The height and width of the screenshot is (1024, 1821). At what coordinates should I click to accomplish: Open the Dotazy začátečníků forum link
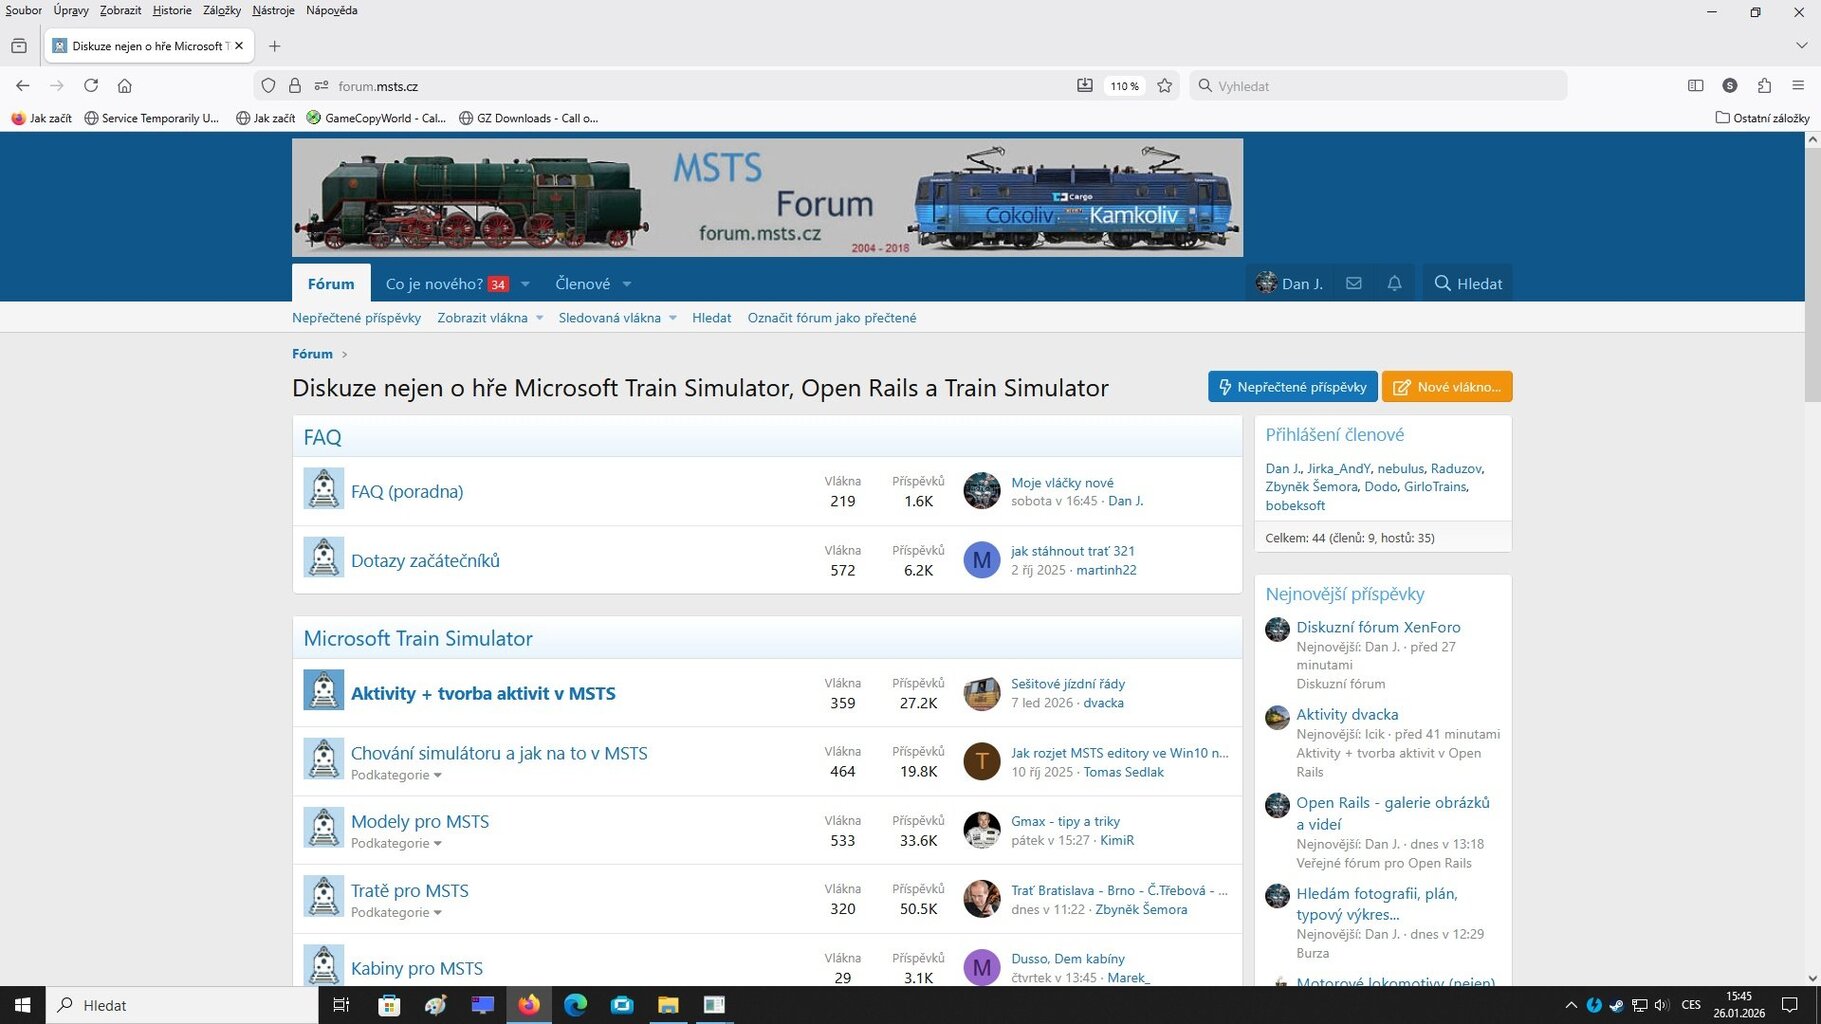(425, 561)
